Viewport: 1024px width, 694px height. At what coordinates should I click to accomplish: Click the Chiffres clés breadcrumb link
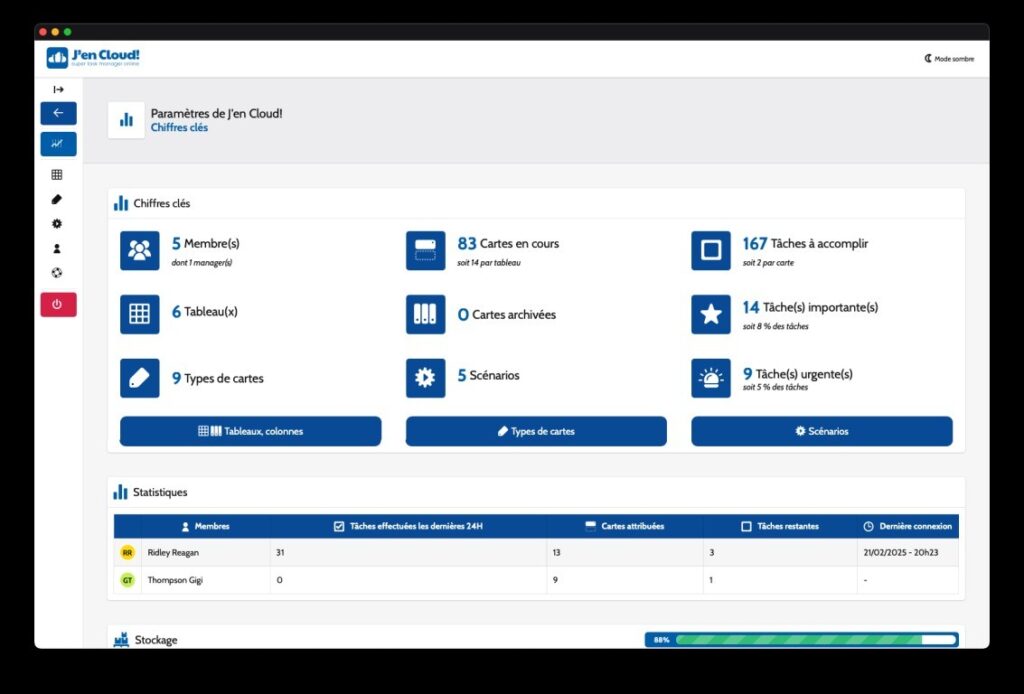179,127
